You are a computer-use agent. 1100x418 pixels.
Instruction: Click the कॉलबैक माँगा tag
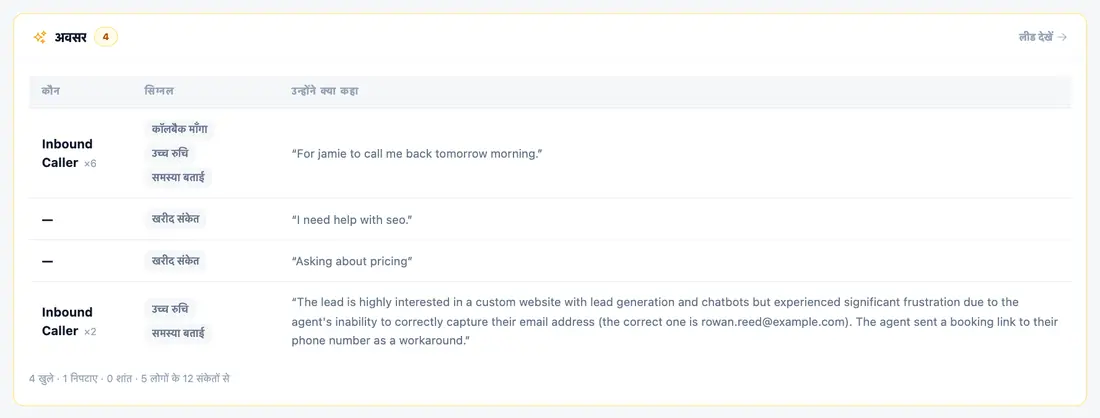(180, 129)
